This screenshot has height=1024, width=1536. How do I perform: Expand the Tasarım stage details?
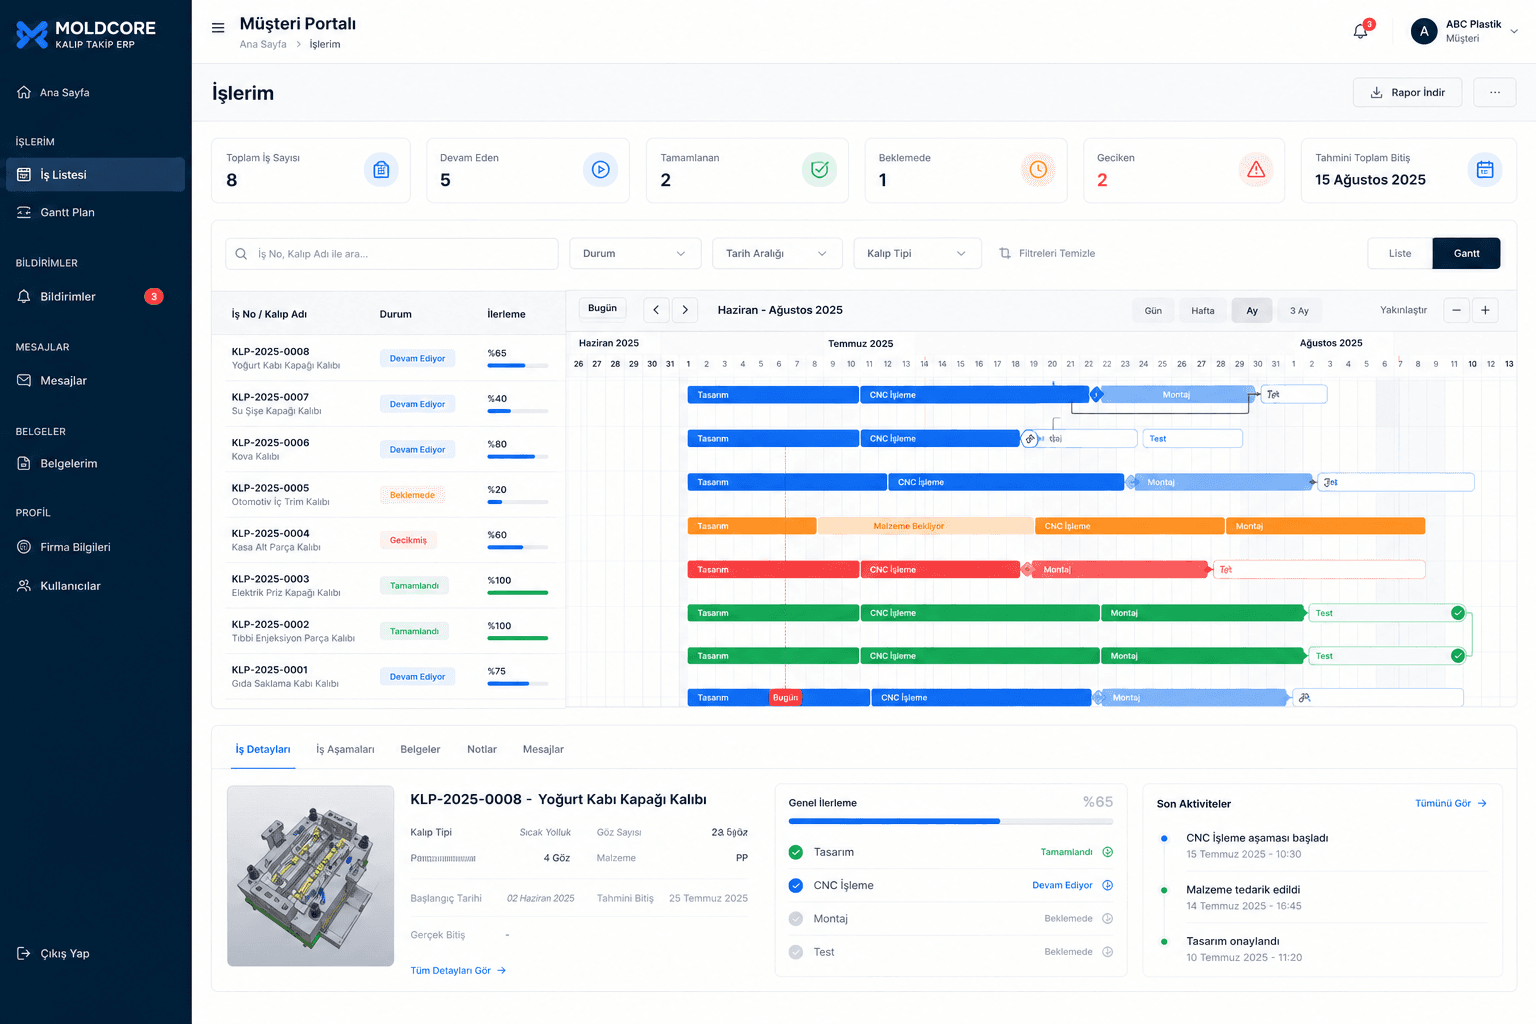pos(1107,852)
